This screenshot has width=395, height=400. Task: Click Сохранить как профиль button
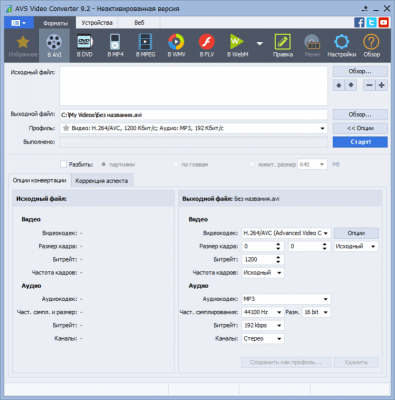pos(286,362)
